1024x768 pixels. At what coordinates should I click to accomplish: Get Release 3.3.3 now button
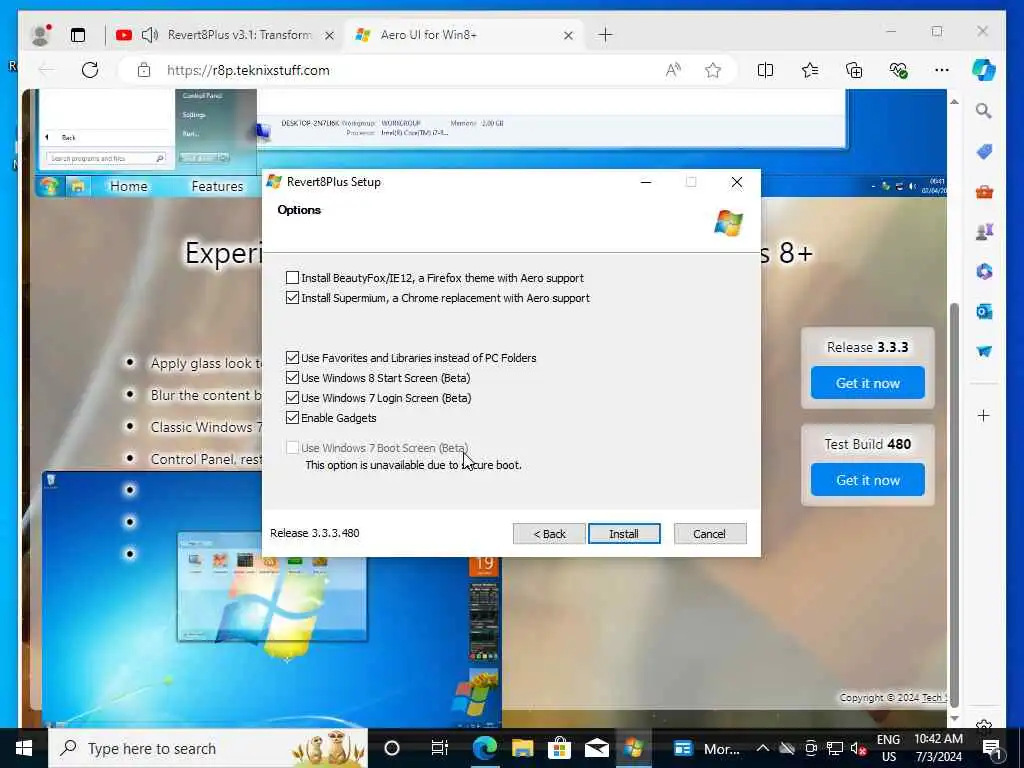867,383
